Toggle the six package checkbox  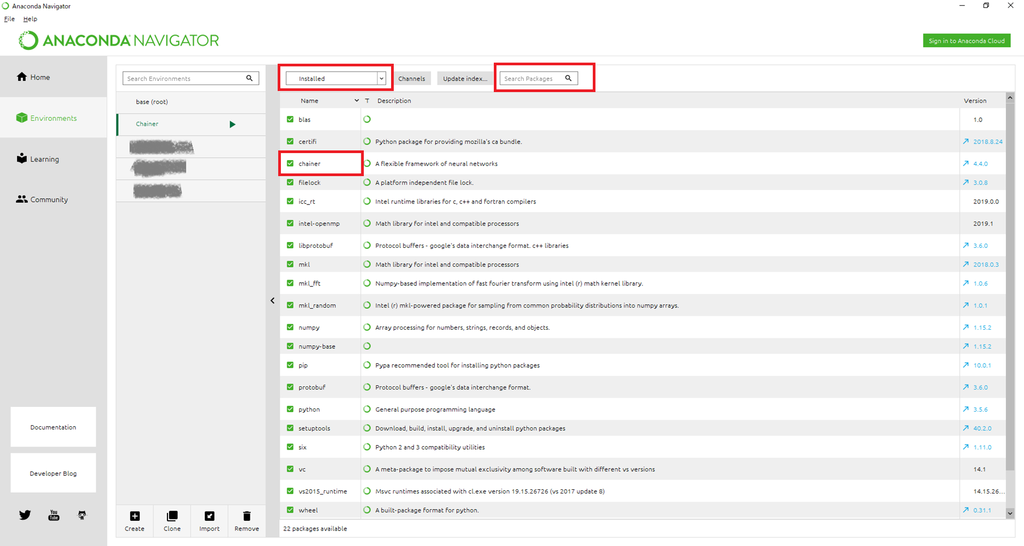click(290, 447)
